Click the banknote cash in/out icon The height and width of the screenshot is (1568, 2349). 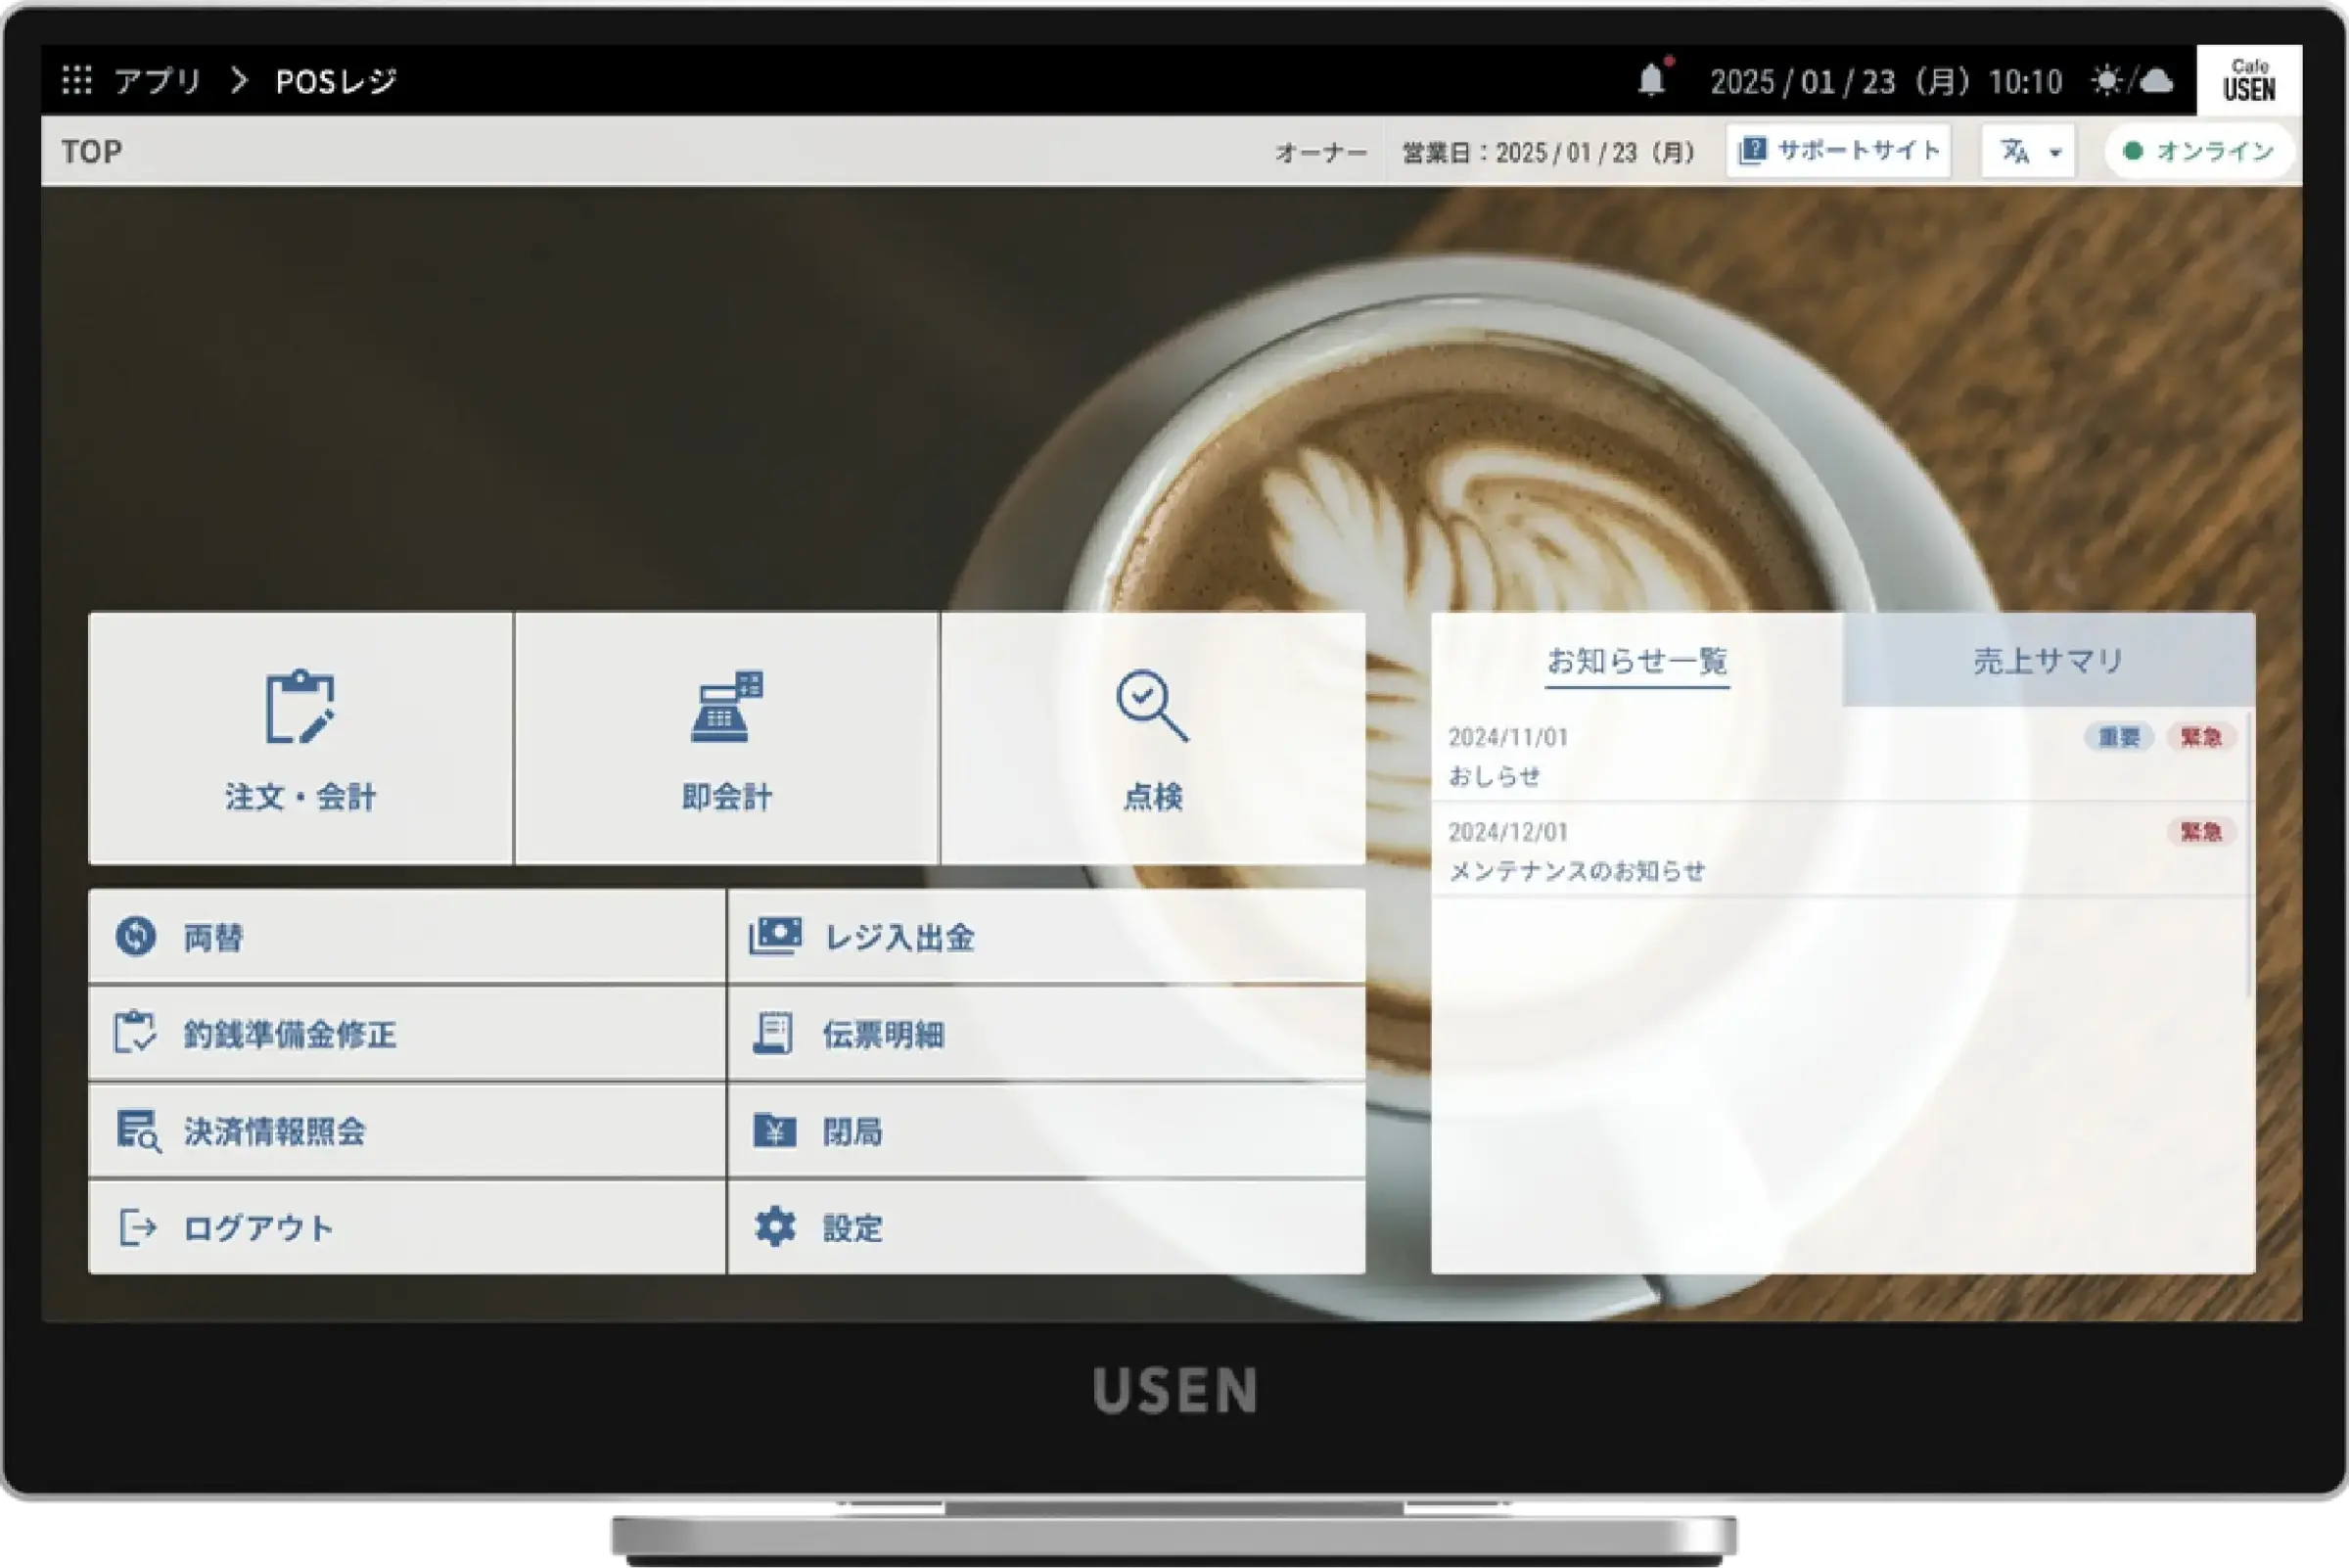click(775, 936)
